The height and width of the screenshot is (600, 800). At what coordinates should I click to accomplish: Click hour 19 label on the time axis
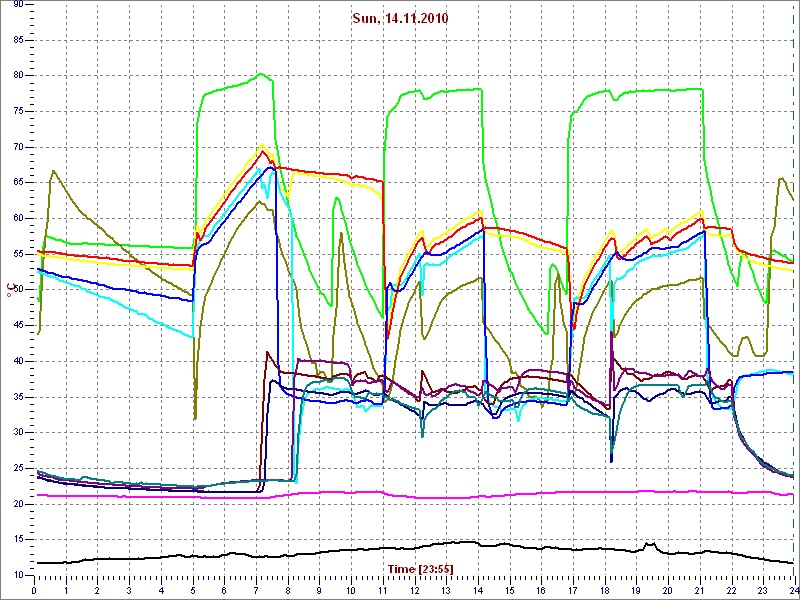(x=636, y=590)
